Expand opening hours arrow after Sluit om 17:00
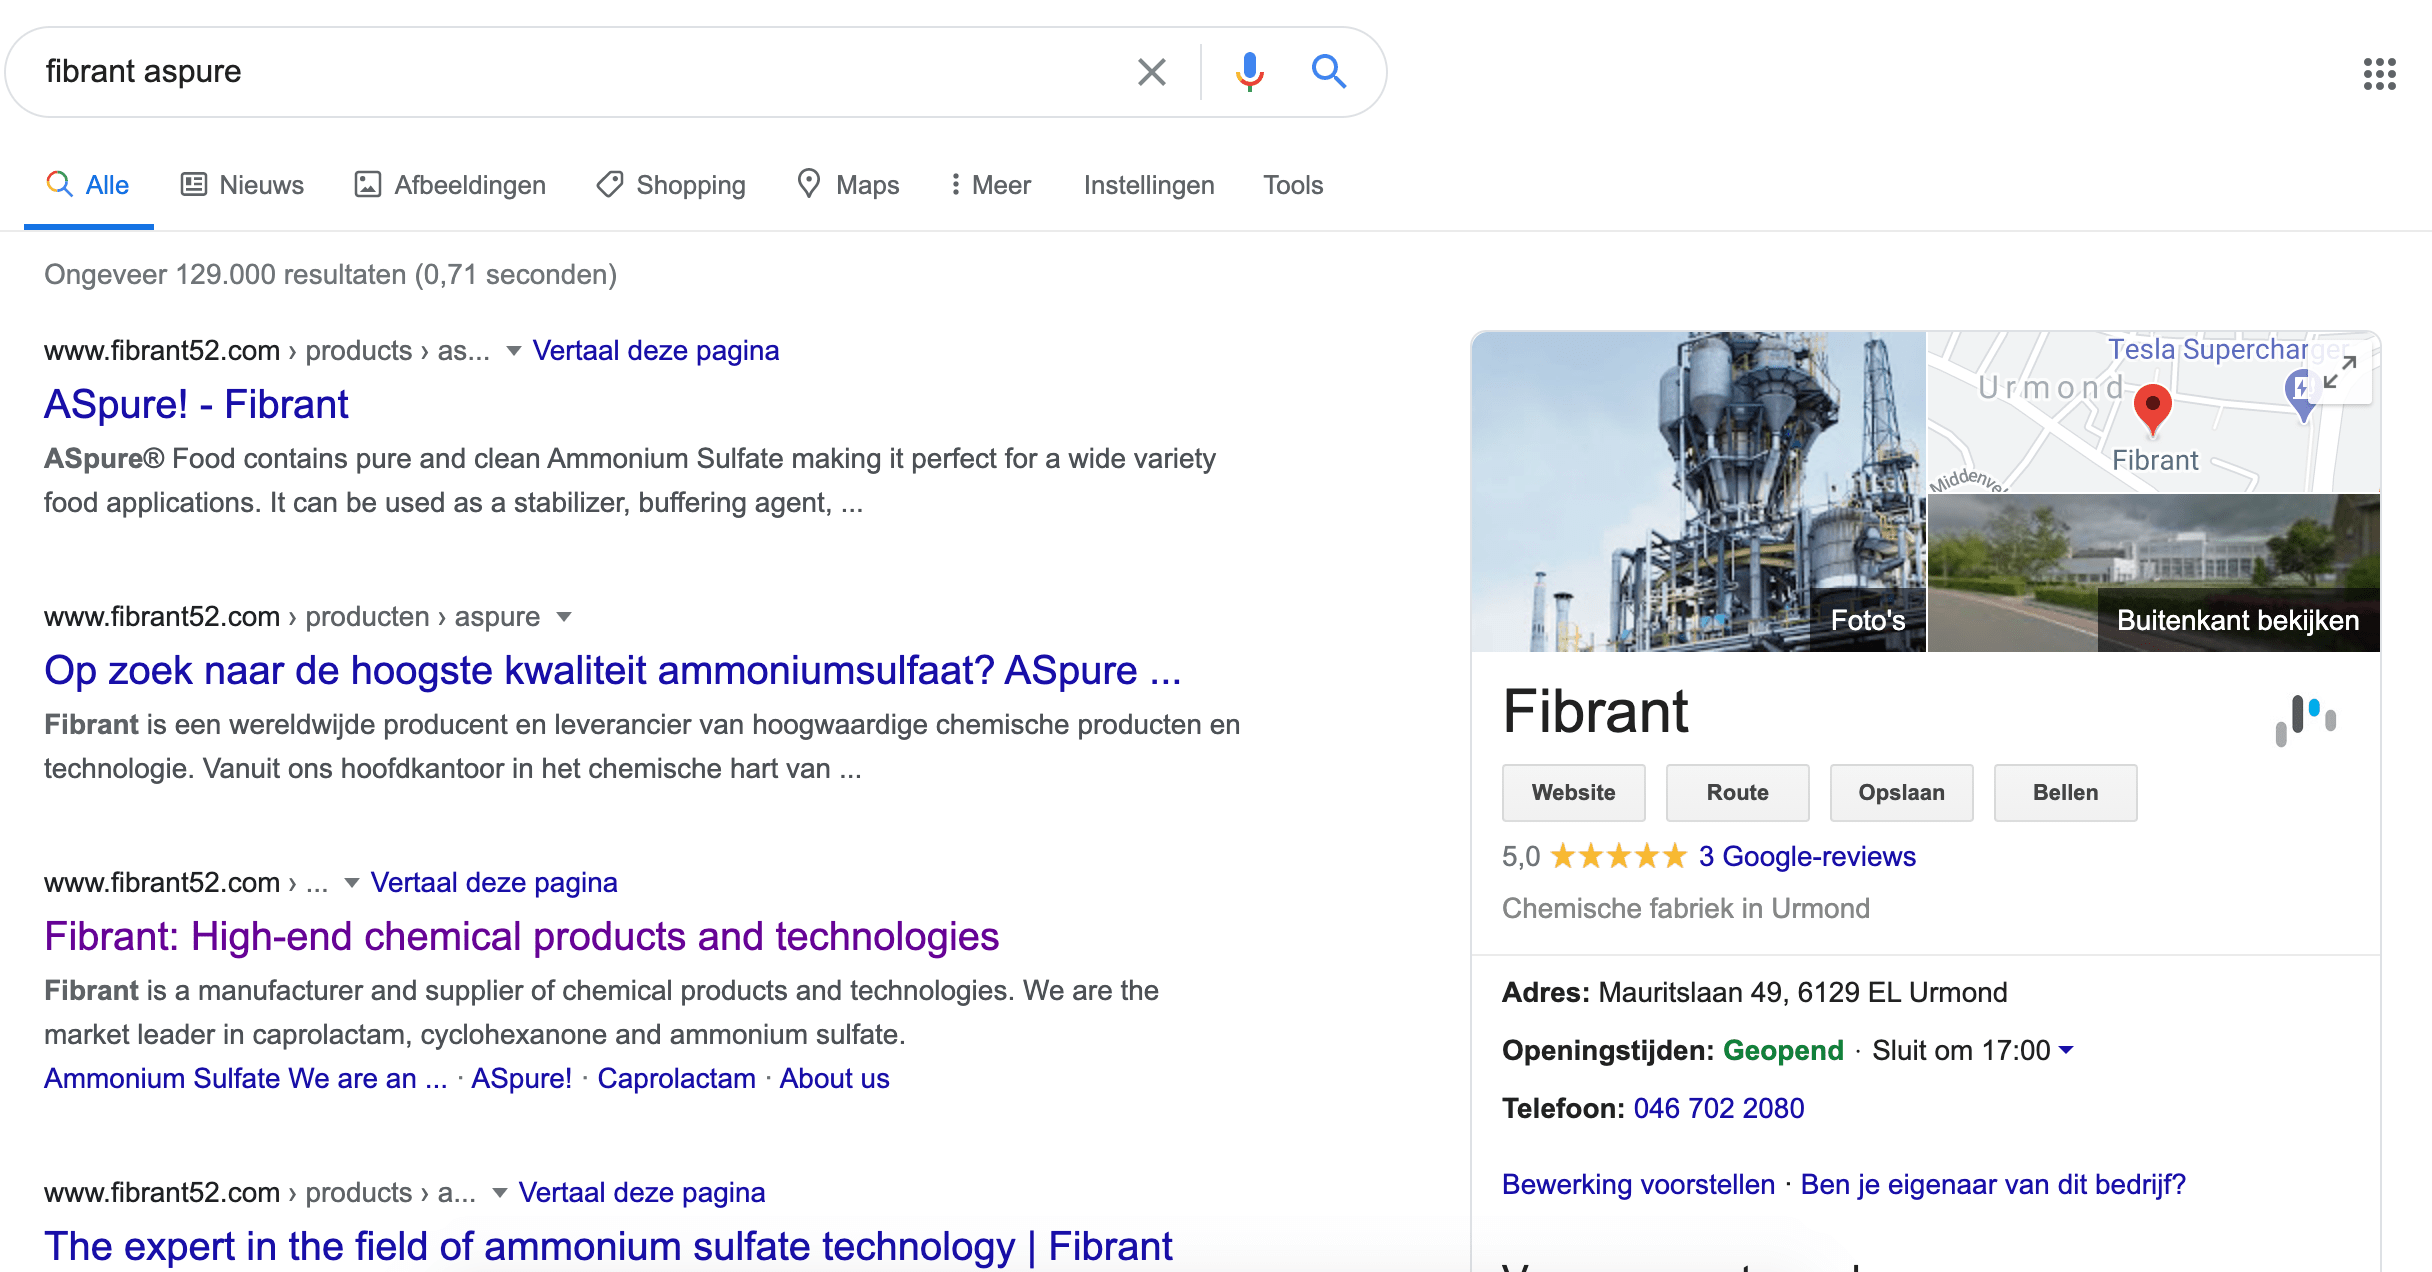Screen dimensions: 2432x1272 point(2066,1050)
